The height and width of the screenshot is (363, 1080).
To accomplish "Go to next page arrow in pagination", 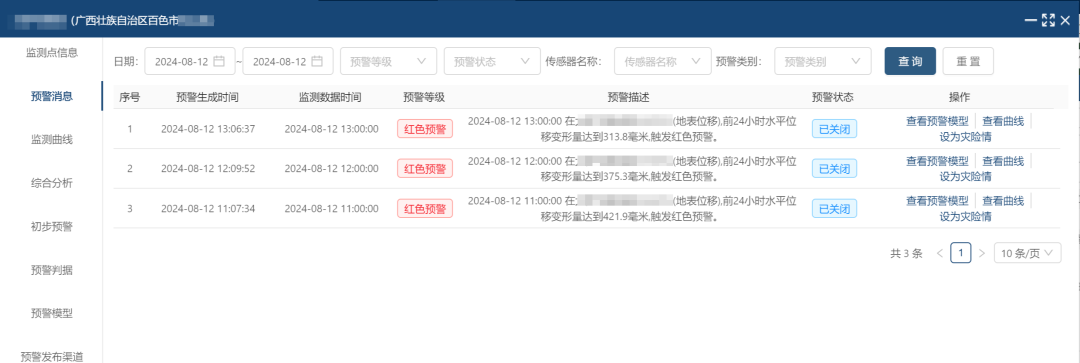I will tap(982, 253).
